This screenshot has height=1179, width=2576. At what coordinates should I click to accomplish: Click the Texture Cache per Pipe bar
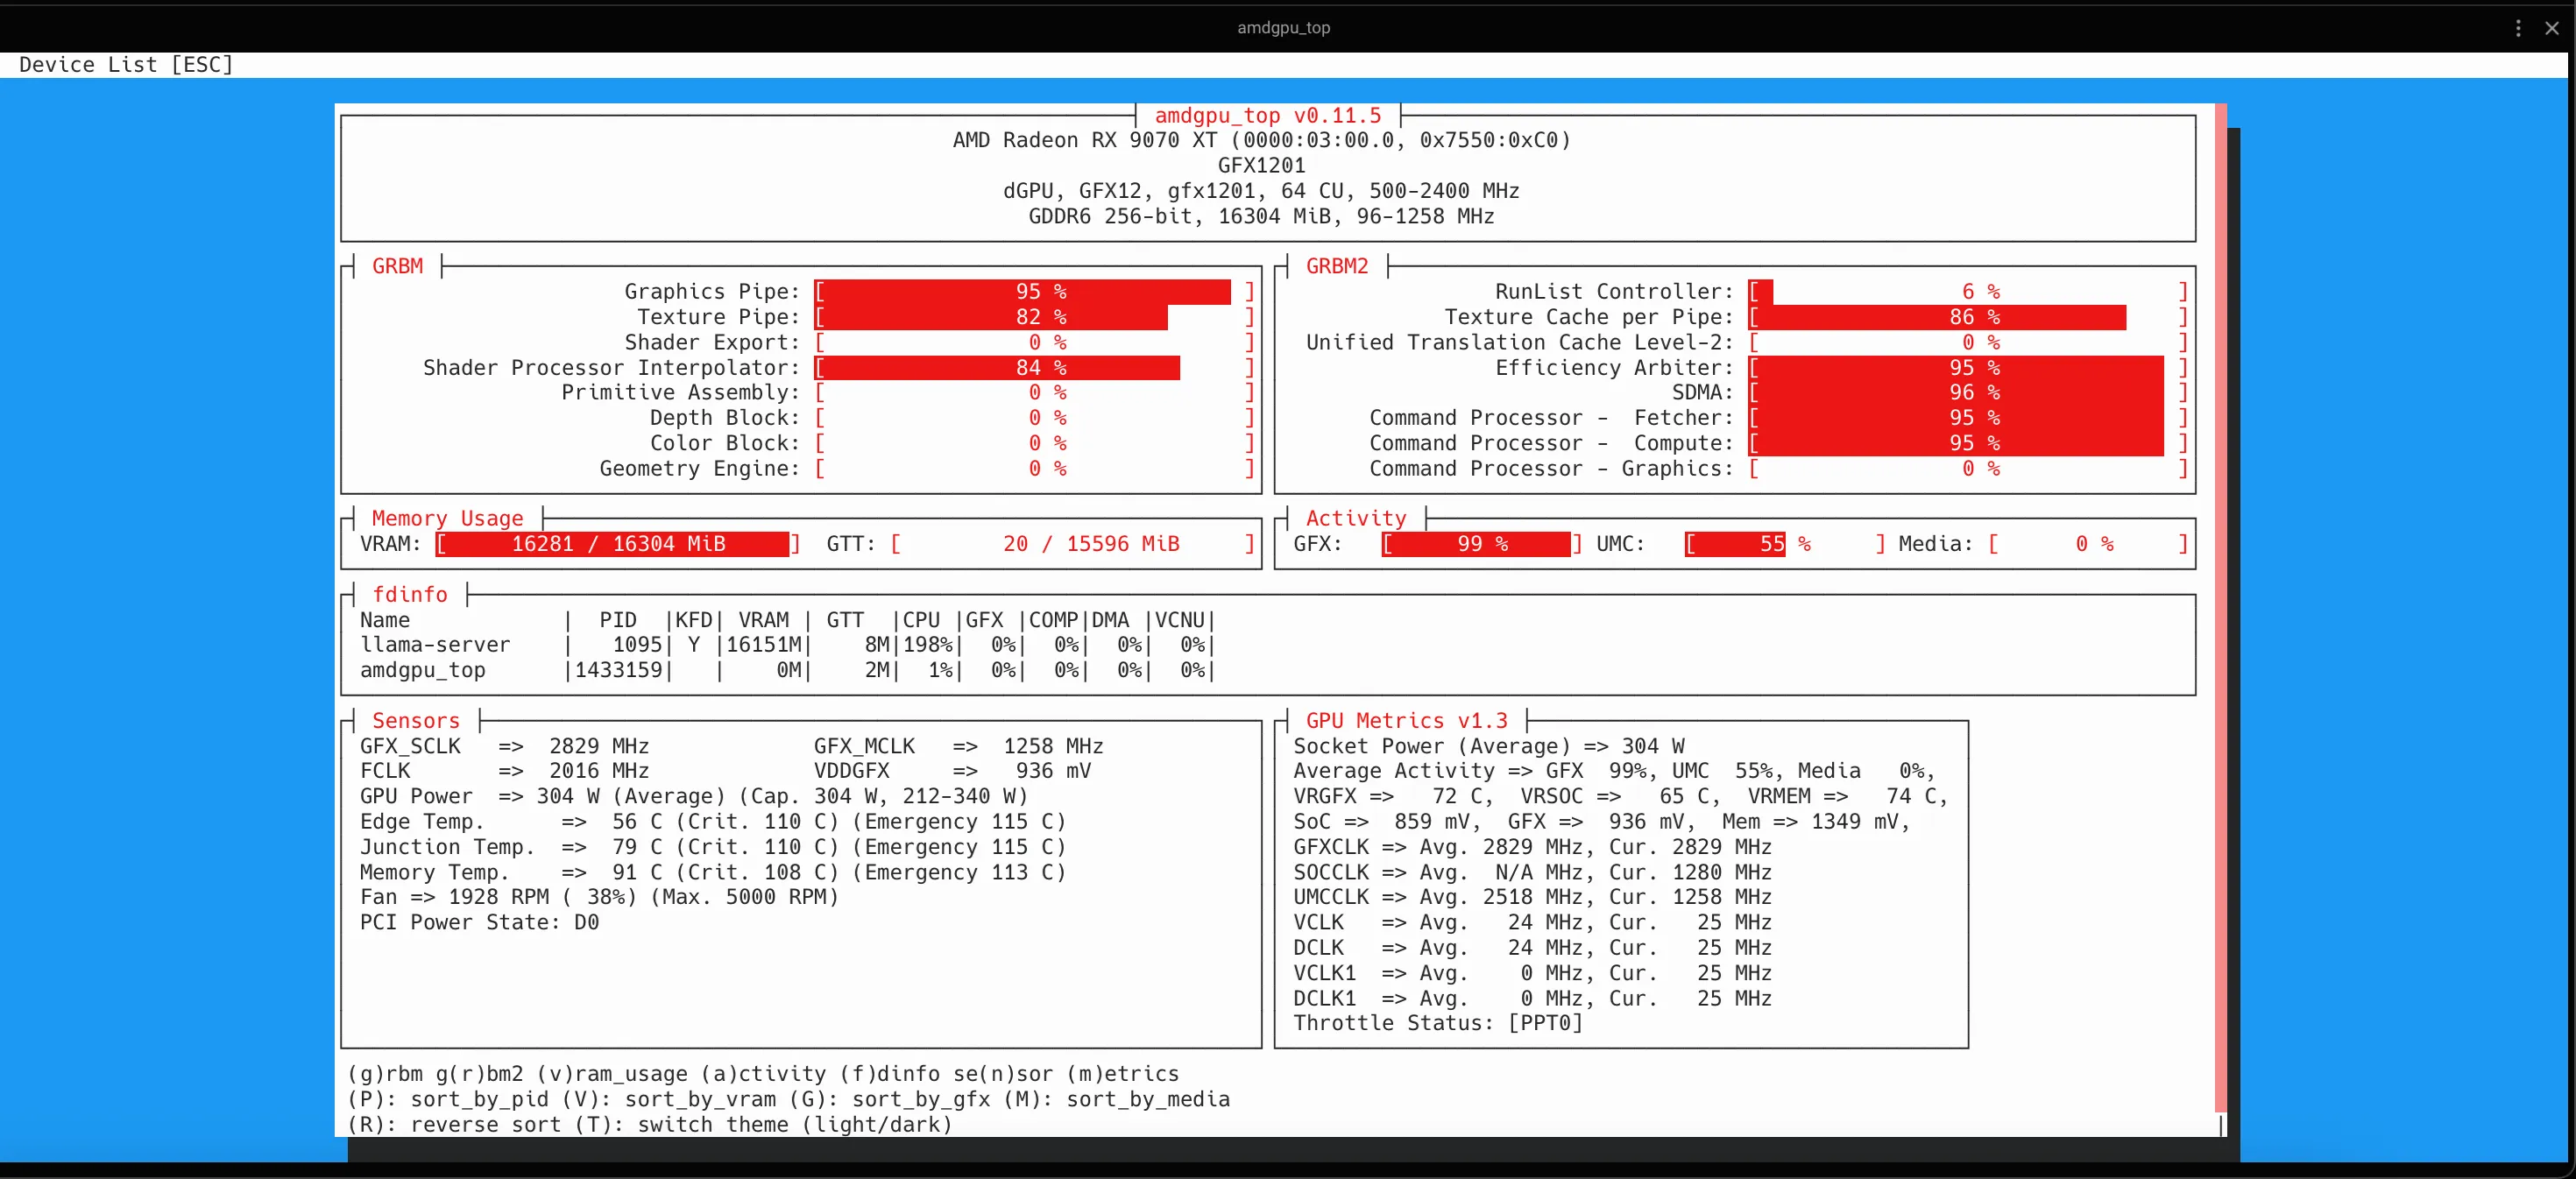(1968, 317)
